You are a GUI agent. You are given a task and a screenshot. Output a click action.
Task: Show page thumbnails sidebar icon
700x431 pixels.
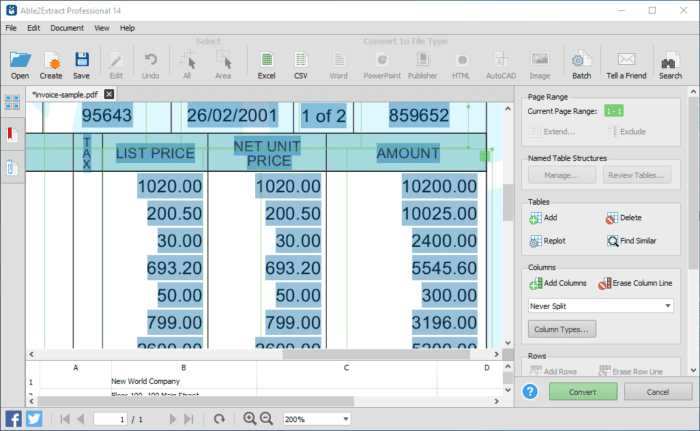(x=12, y=102)
